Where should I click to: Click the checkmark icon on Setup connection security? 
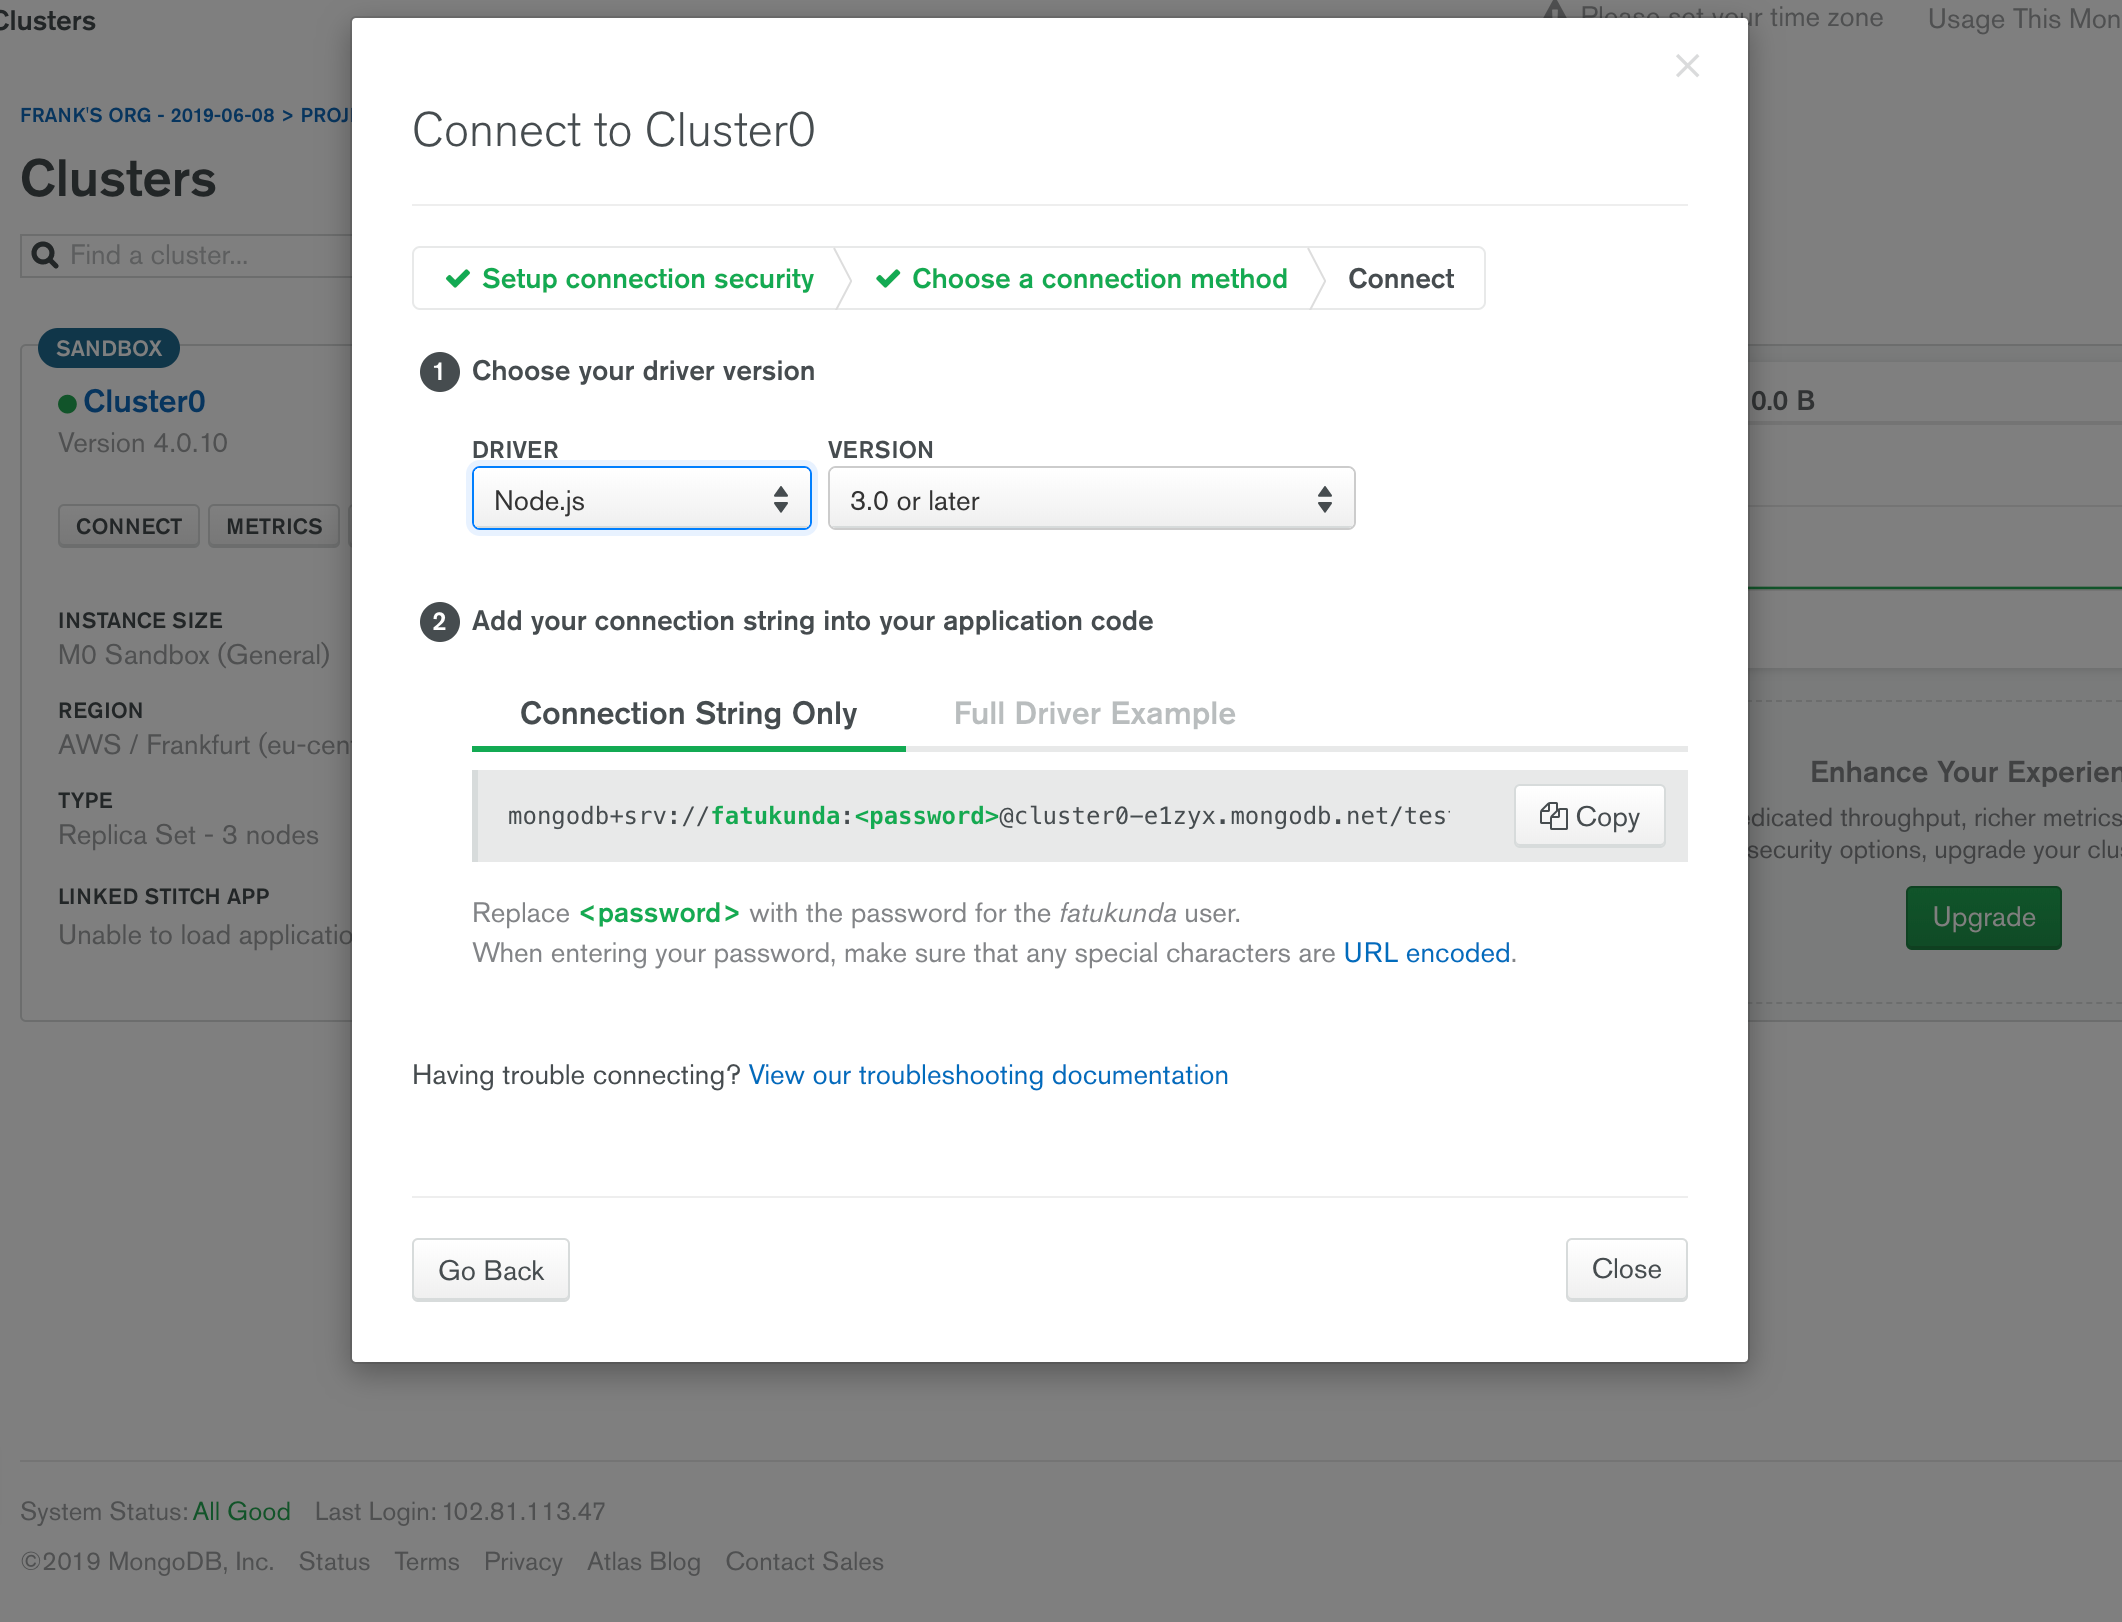(458, 279)
